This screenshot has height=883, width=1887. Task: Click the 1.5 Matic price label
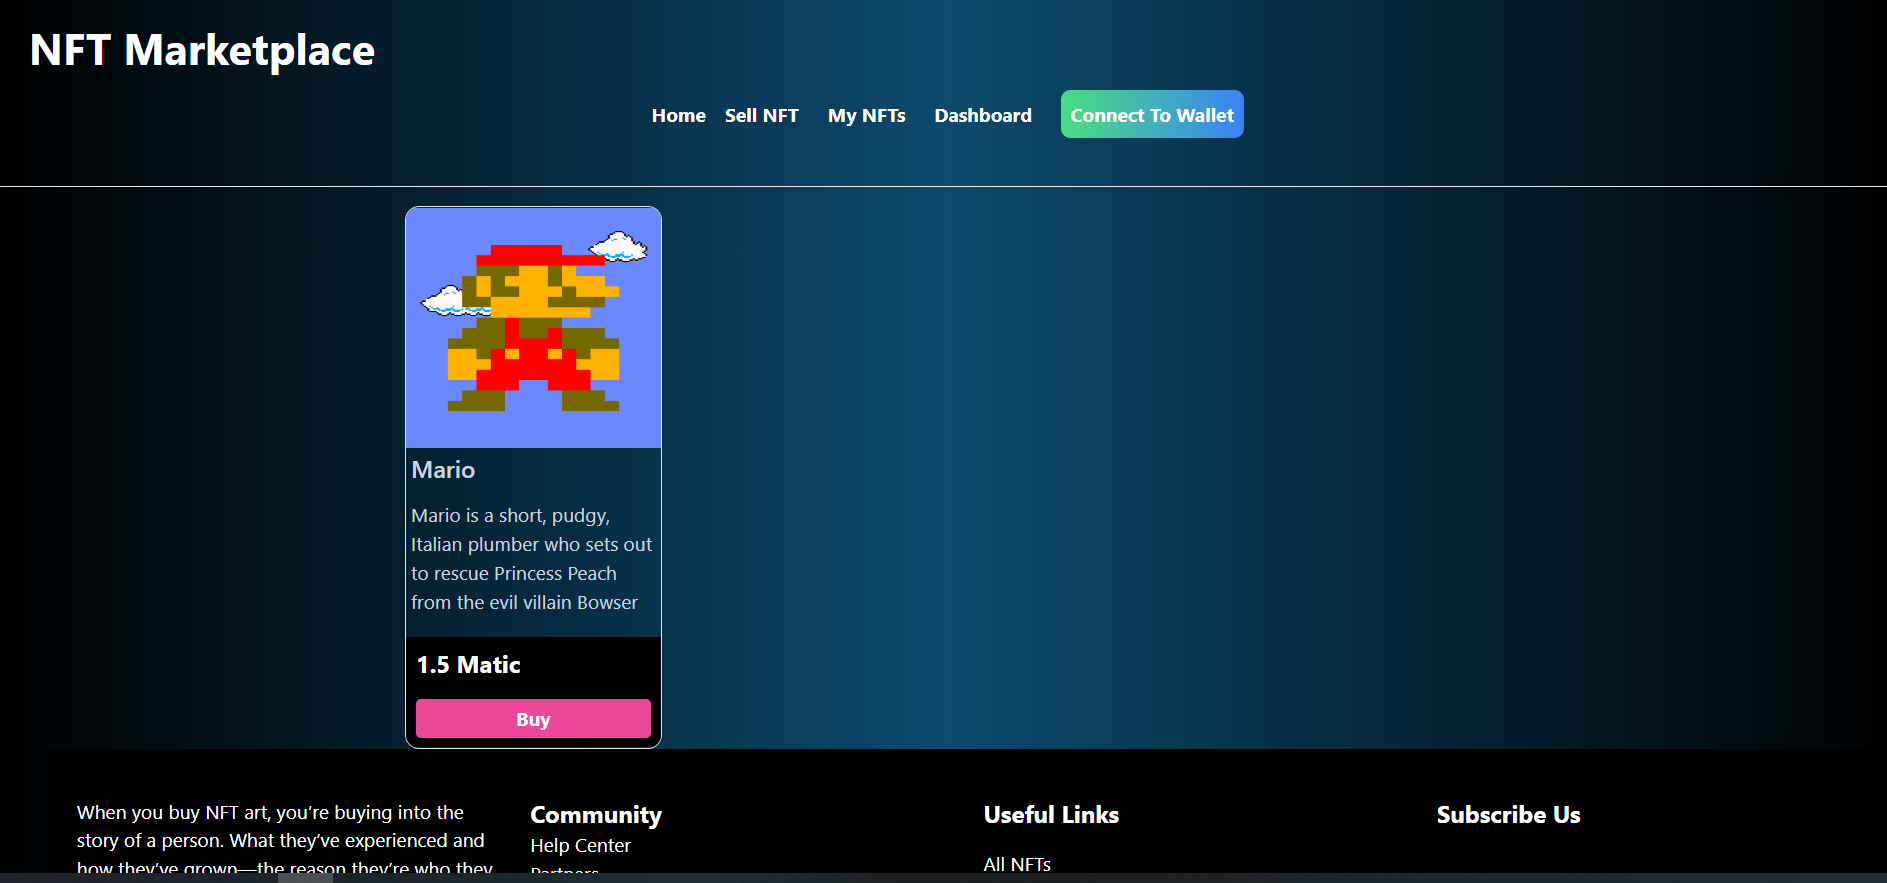click(x=468, y=665)
